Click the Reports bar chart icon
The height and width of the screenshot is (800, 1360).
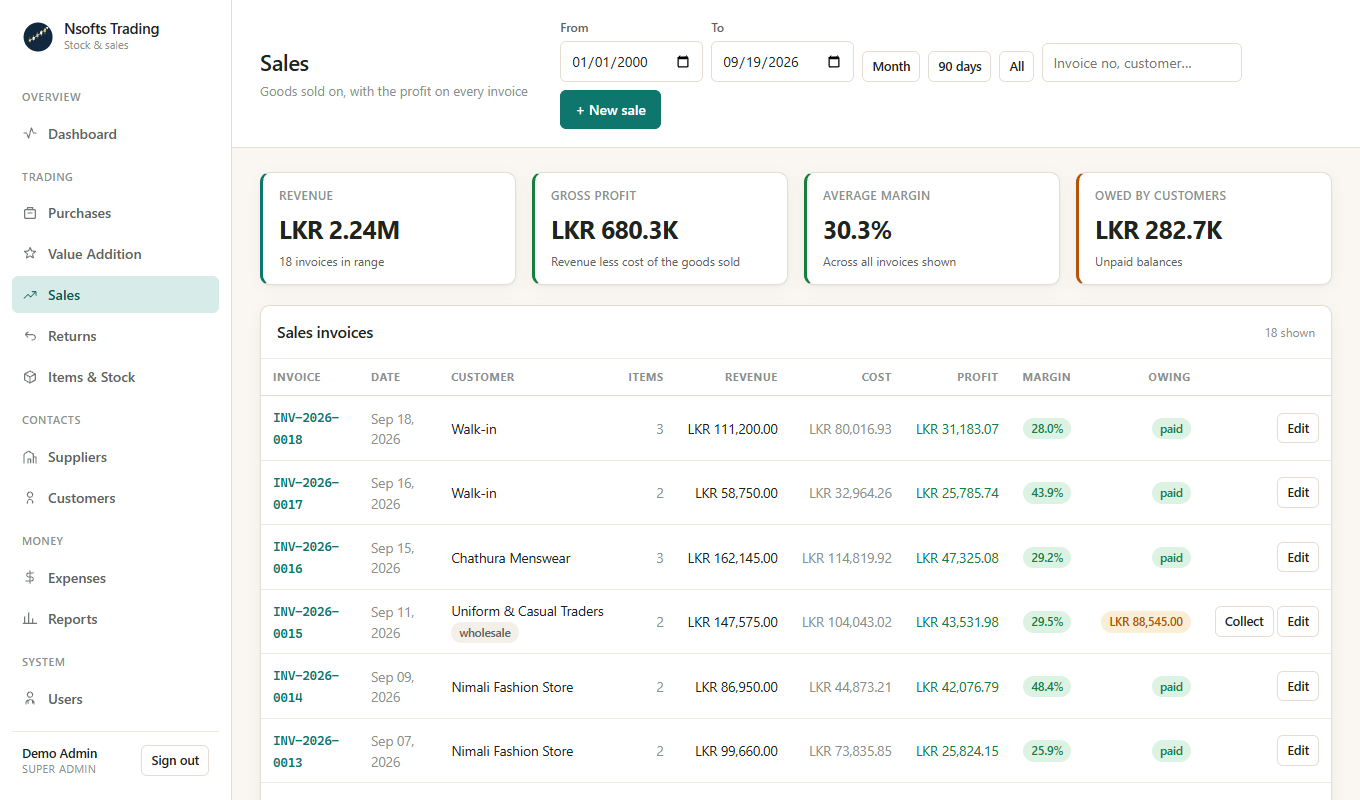(x=30, y=619)
